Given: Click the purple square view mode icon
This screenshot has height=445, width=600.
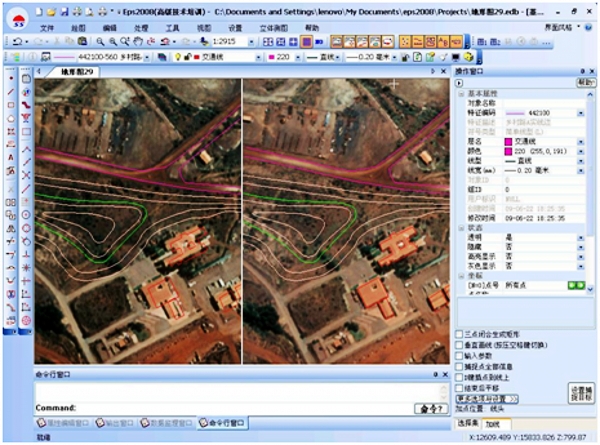Looking at the screenshot, I should (306, 41).
